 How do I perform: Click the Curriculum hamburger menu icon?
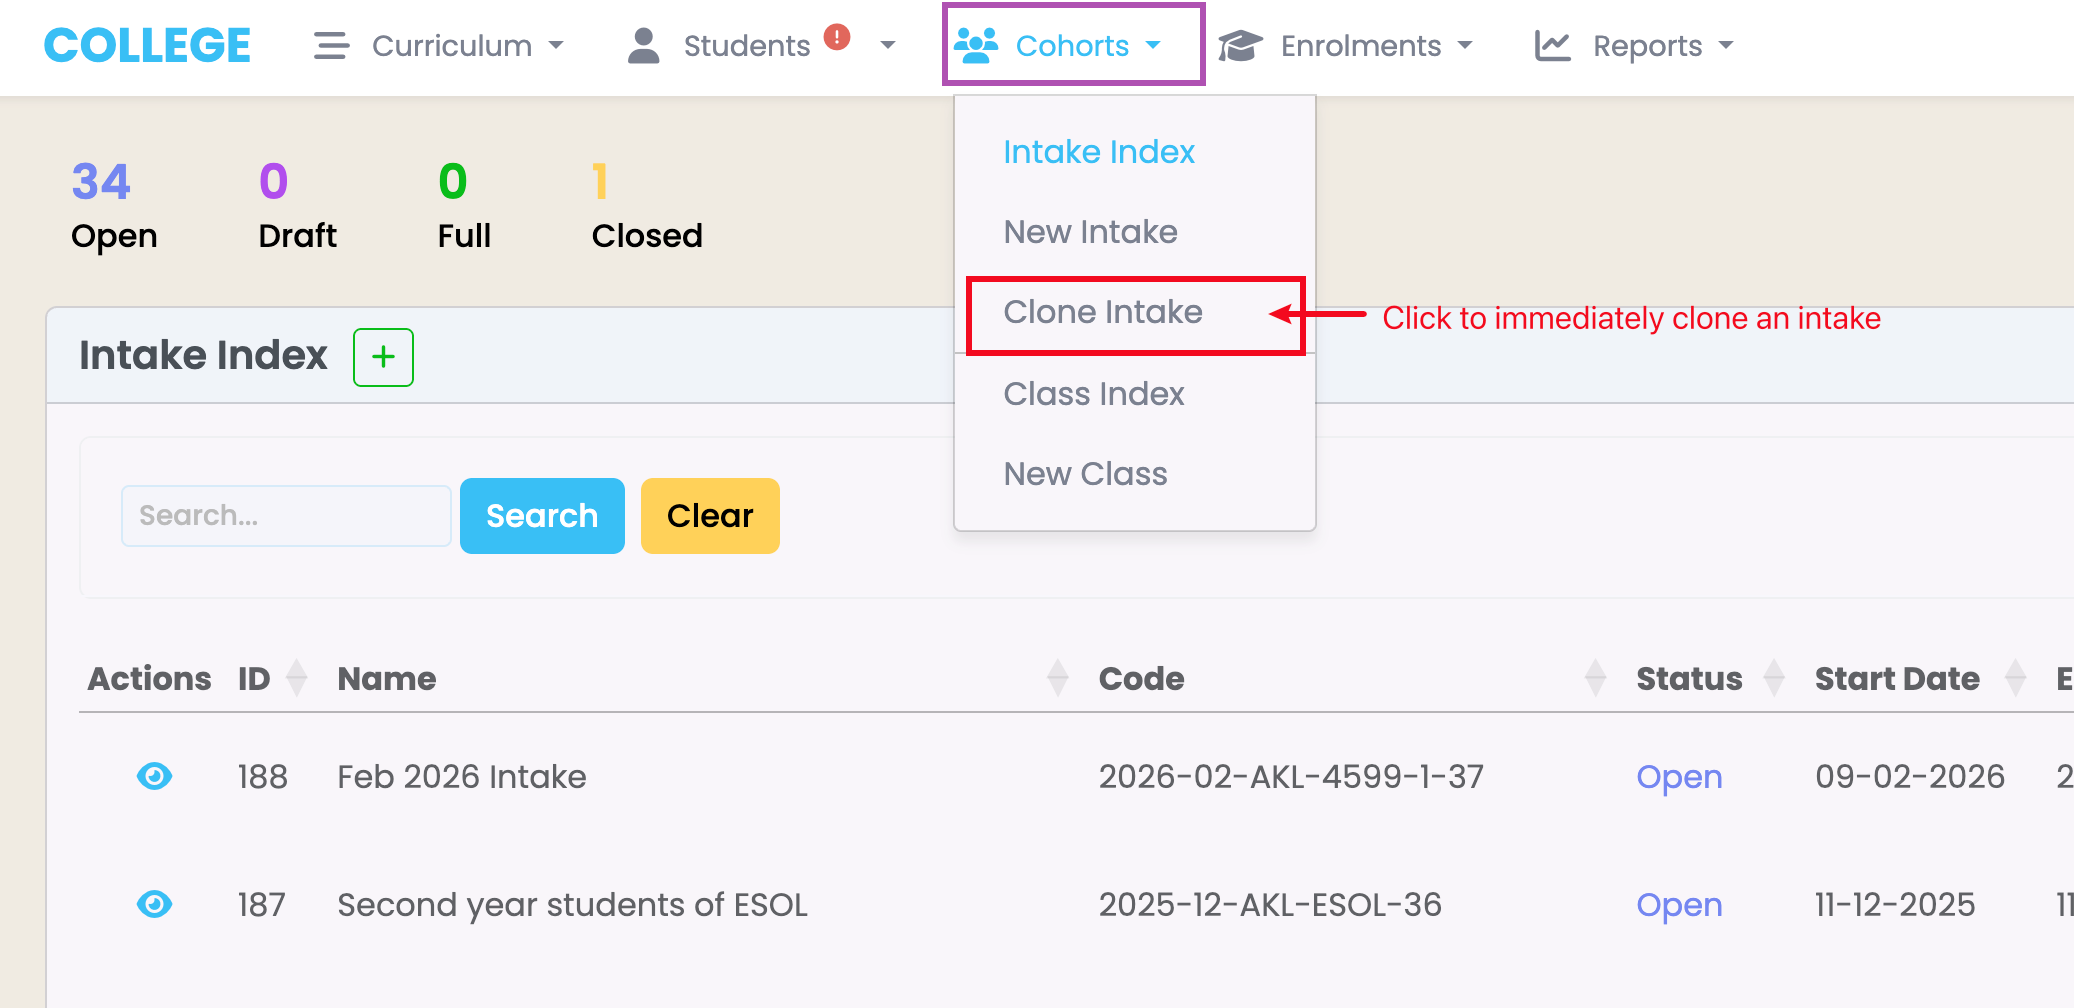pyautogui.click(x=331, y=46)
